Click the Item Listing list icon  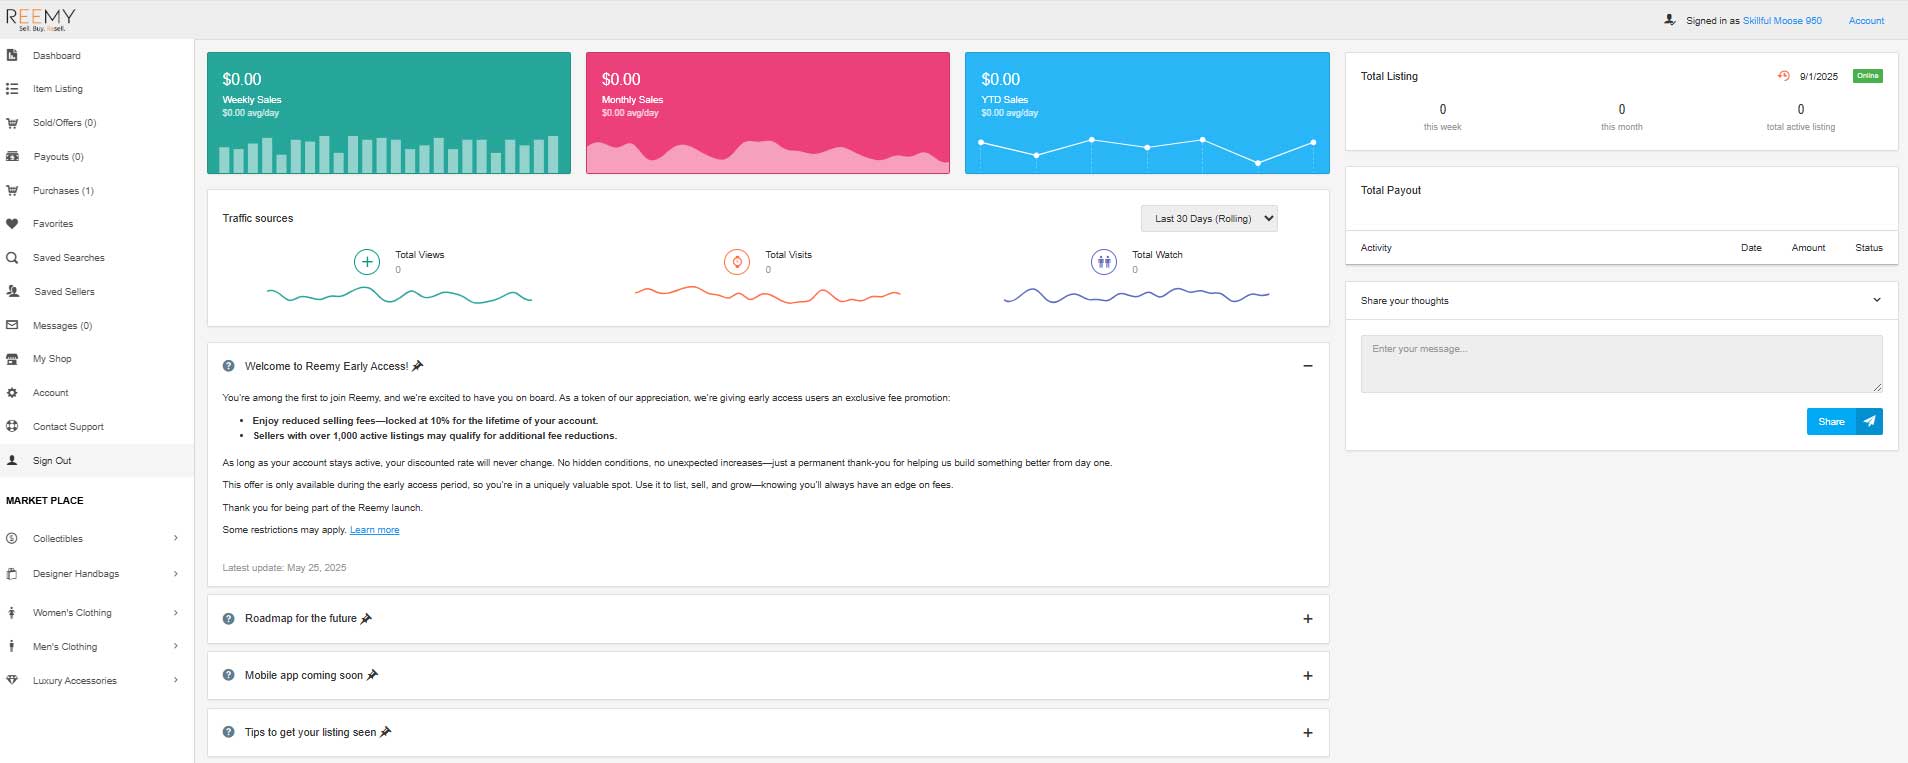[12, 89]
